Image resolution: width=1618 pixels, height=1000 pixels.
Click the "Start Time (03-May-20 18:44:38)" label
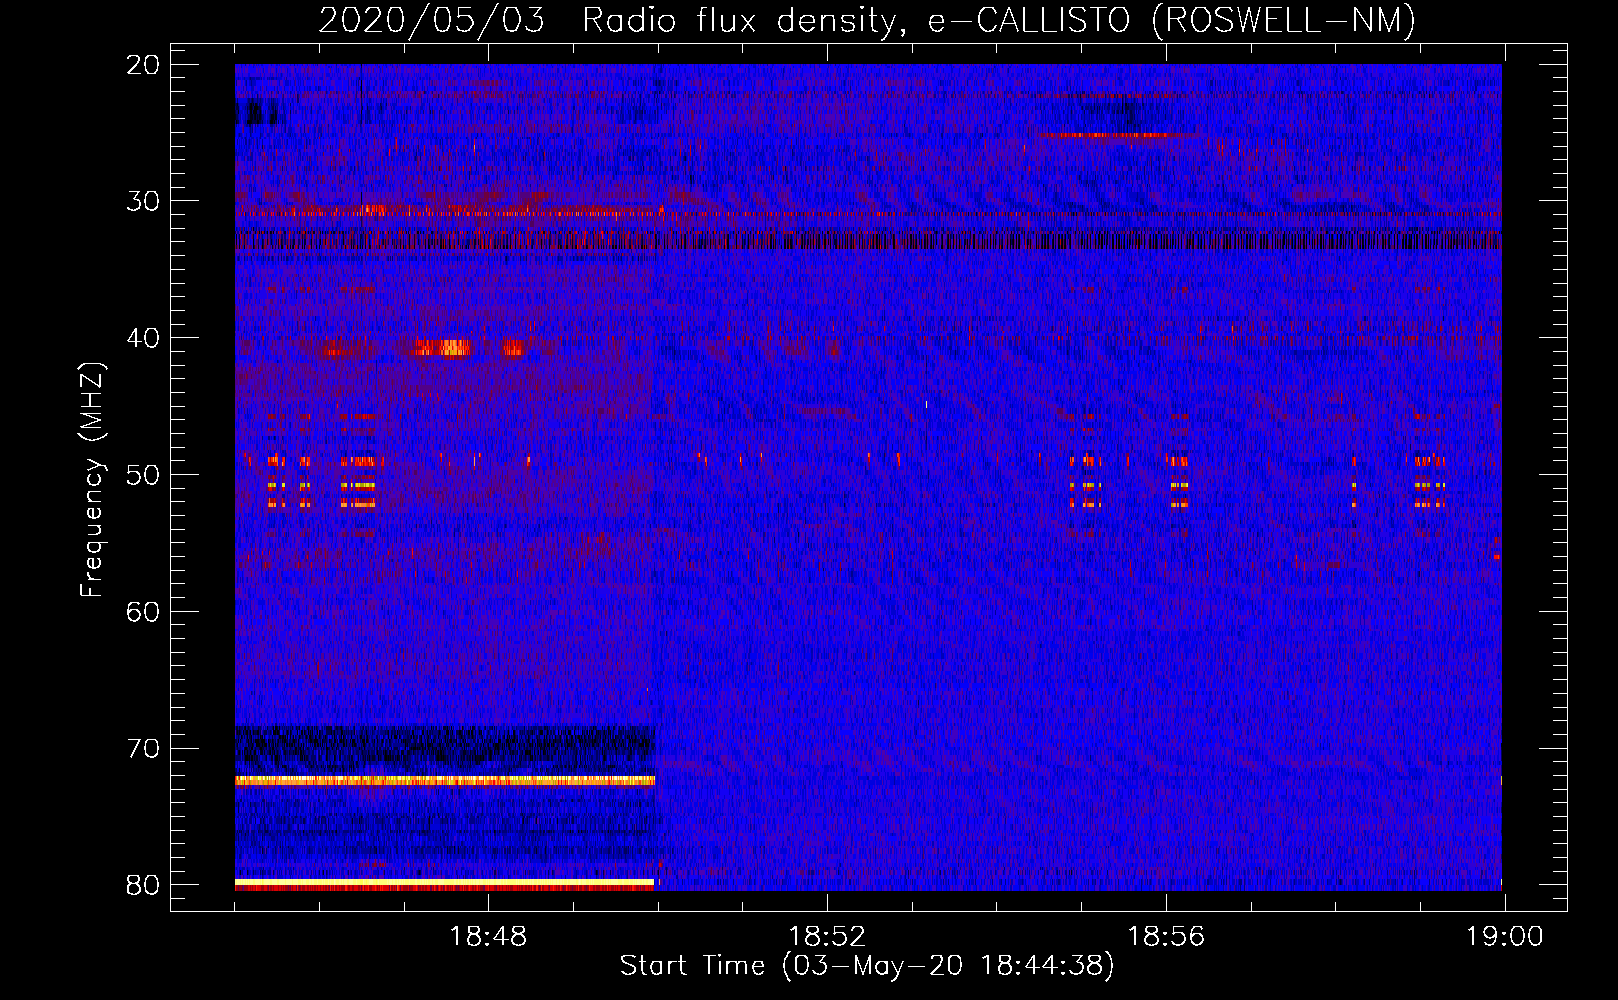pos(867,966)
